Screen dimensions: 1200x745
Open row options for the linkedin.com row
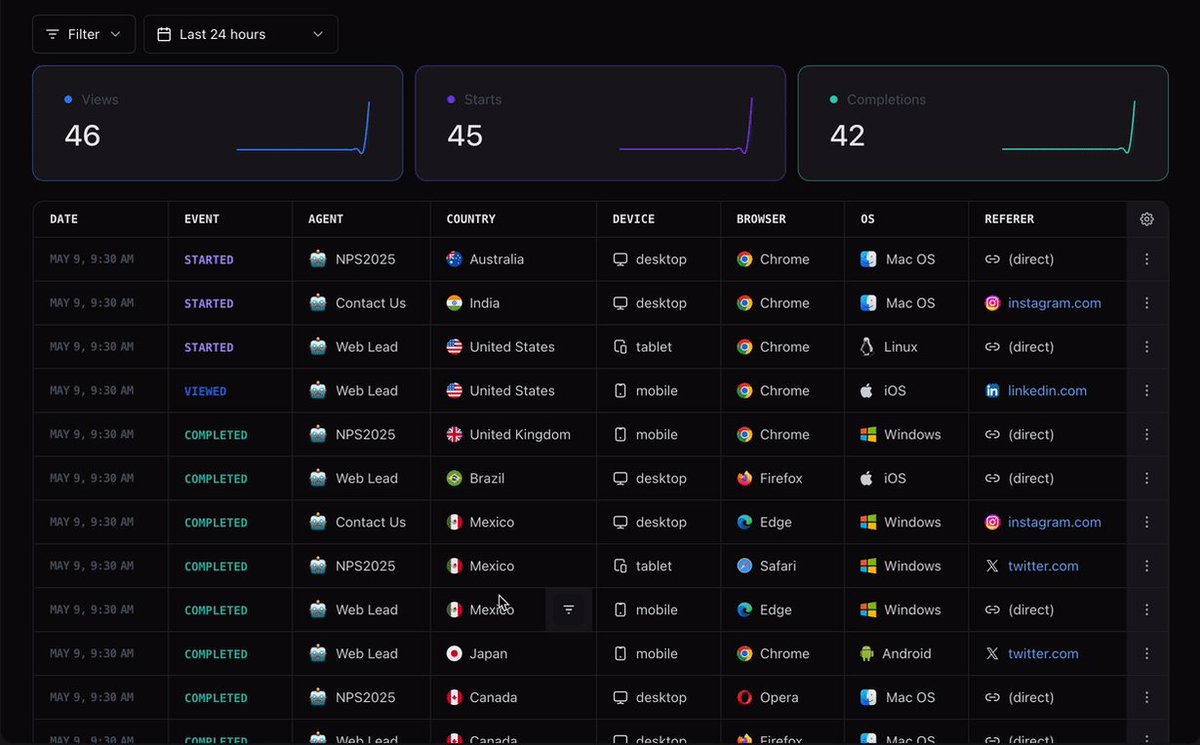coord(1147,391)
